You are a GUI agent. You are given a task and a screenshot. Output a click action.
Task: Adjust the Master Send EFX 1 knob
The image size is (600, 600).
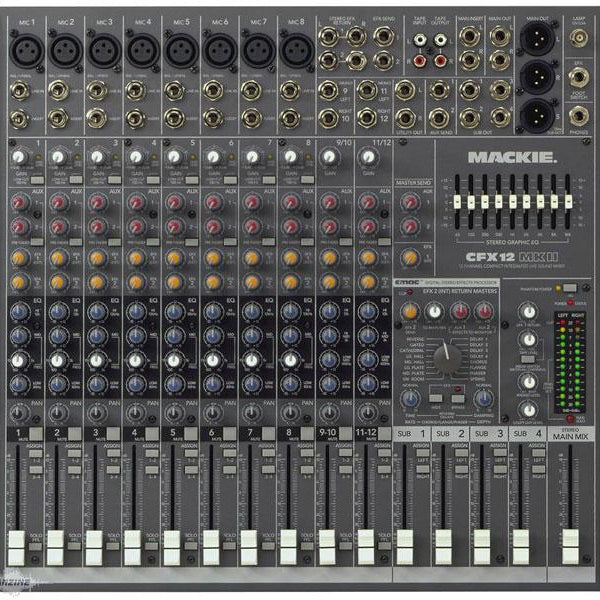(410, 258)
